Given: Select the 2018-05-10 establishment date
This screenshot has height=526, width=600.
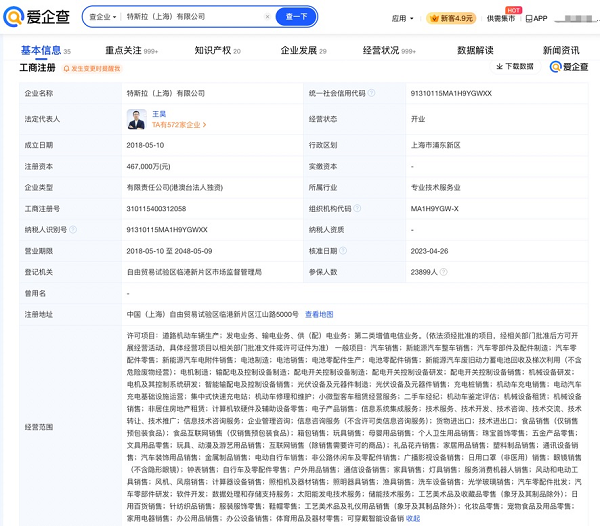Looking at the screenshot, I should click(145, 145).
